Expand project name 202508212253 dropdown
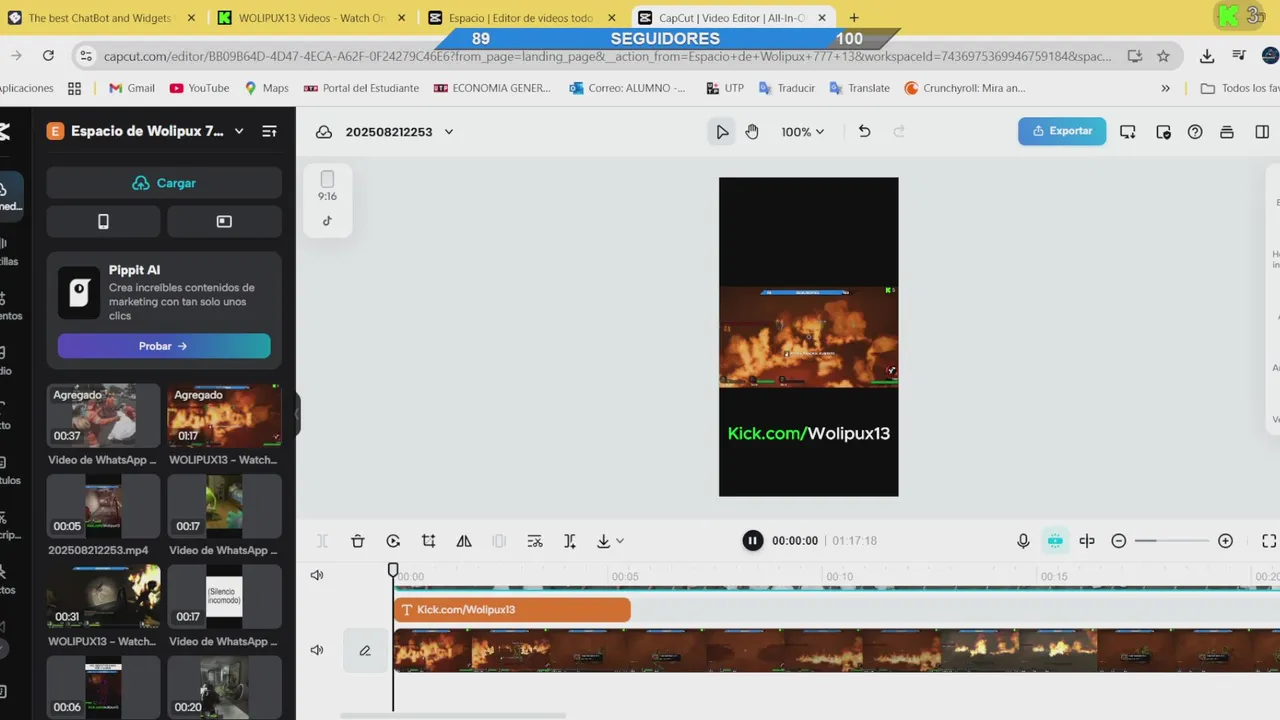Image resolution: width=1280 pixels, height=720 pixels. (449, 132)
